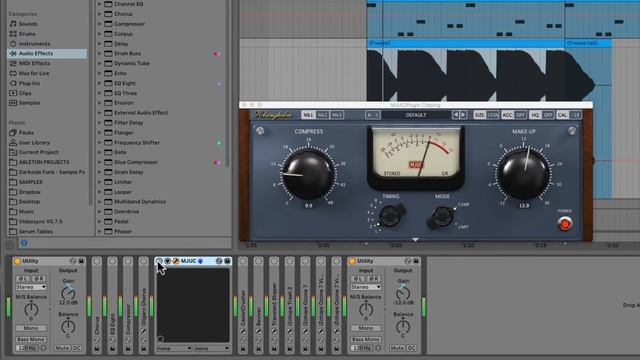The height and width of the screenshot is (360, 640).
Task: Open the Plug-Ins category icon
Action: click(13, 83)
